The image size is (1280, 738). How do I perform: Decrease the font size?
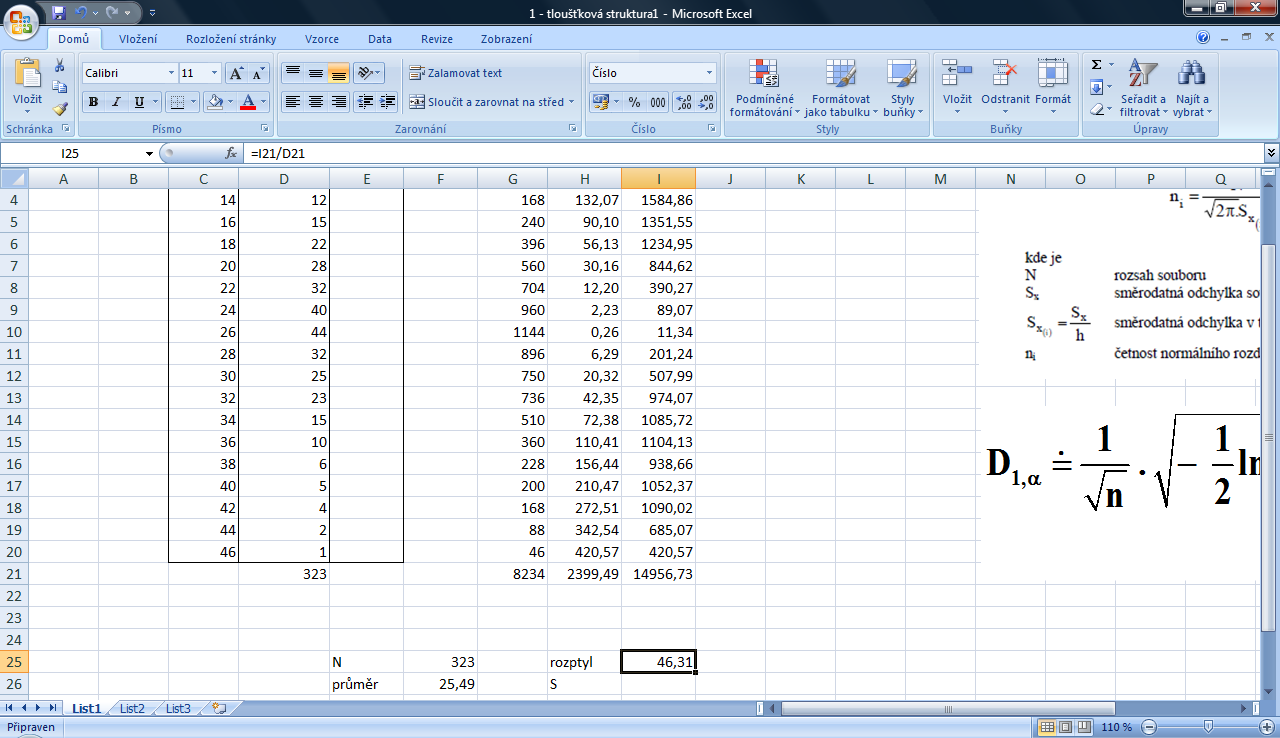pos(258,73)
